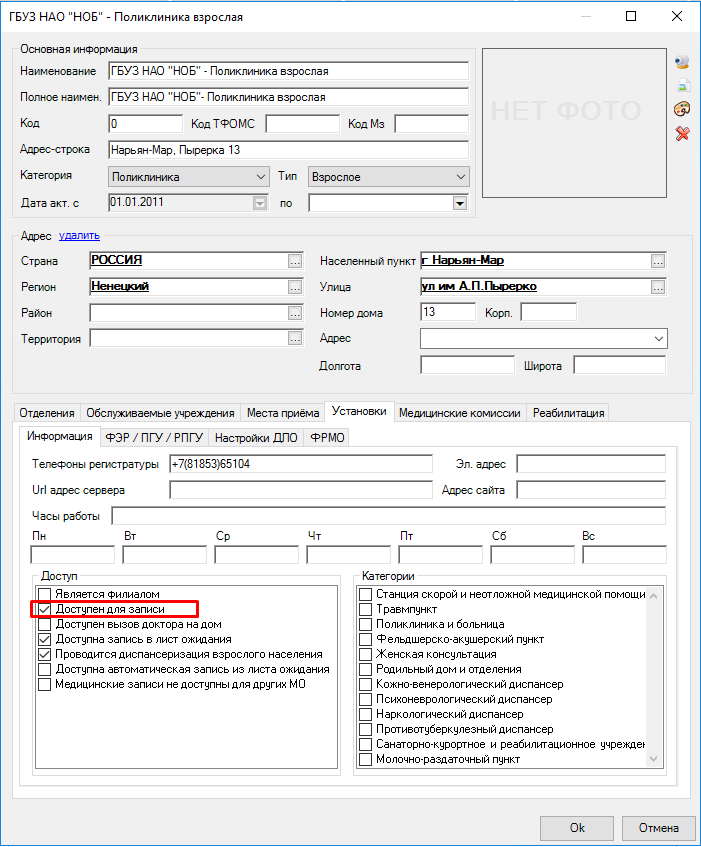Screen dimensions: 701x847
Task: Check the Кожно-венерологический диспансер category
Action: [x=366, y=684]
